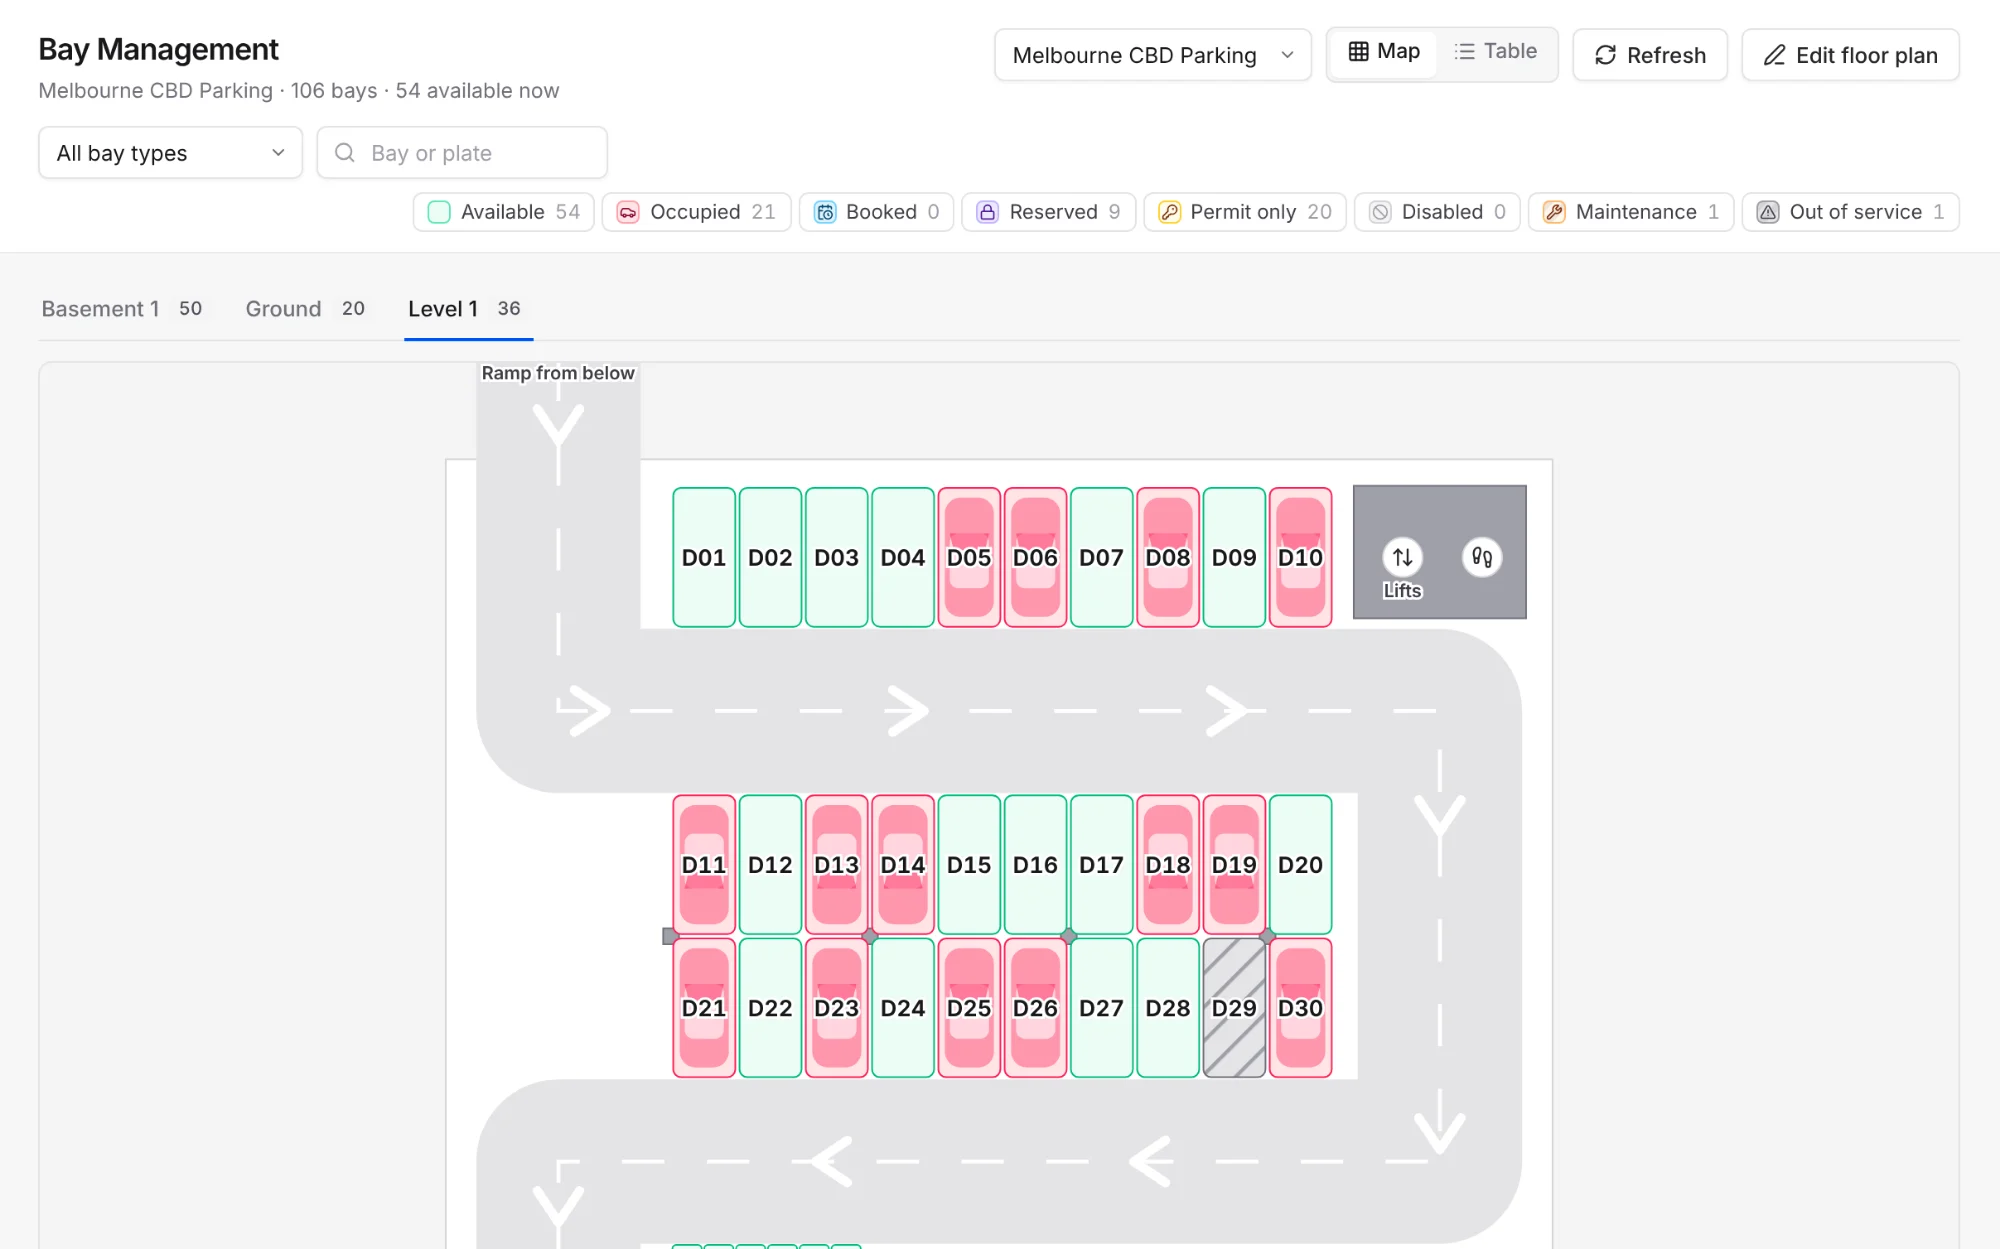Toggle the Disabled status filter
2000x1249 pixels.
[x=1437, y=212]
